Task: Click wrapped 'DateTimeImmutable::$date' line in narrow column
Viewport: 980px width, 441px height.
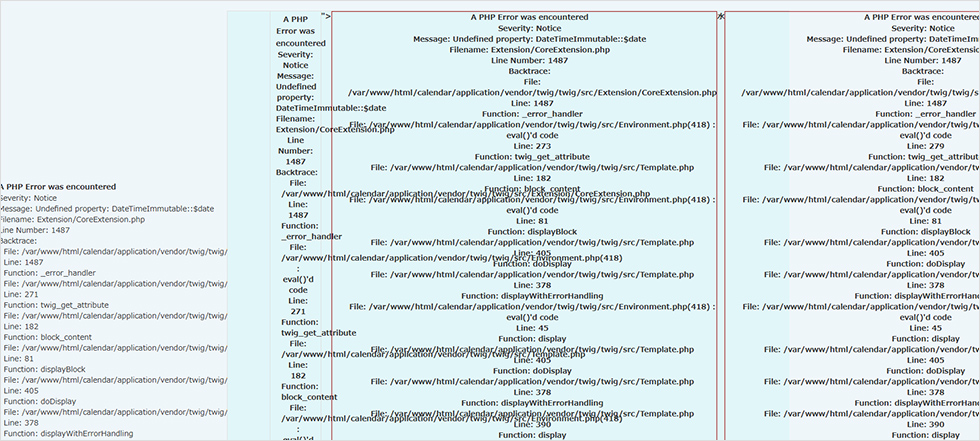Action: pyautogui.click(x=331, y=107)
